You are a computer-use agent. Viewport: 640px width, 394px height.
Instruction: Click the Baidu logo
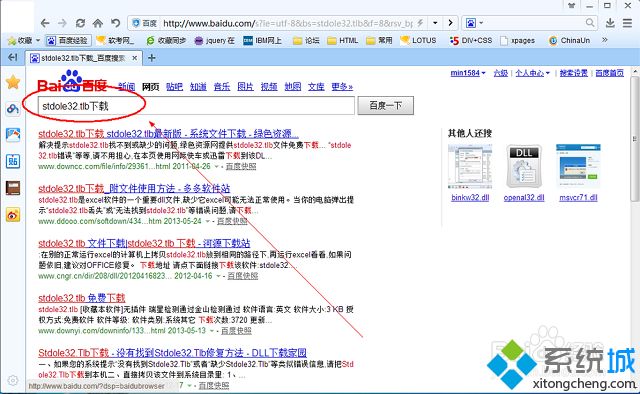tap(73, 81)
